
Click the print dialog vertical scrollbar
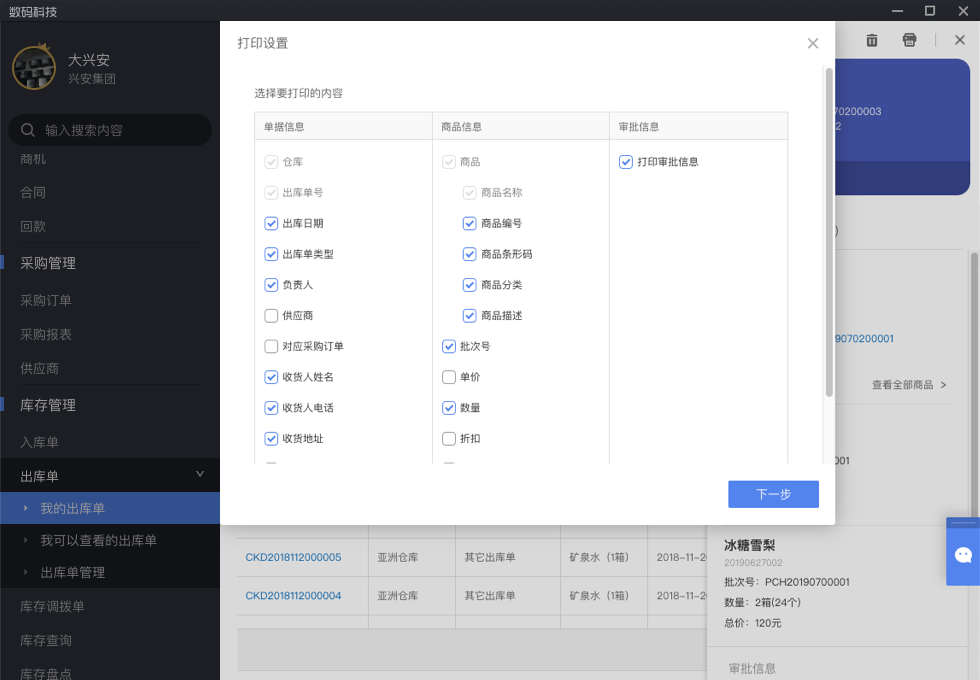tap(828, 230)
